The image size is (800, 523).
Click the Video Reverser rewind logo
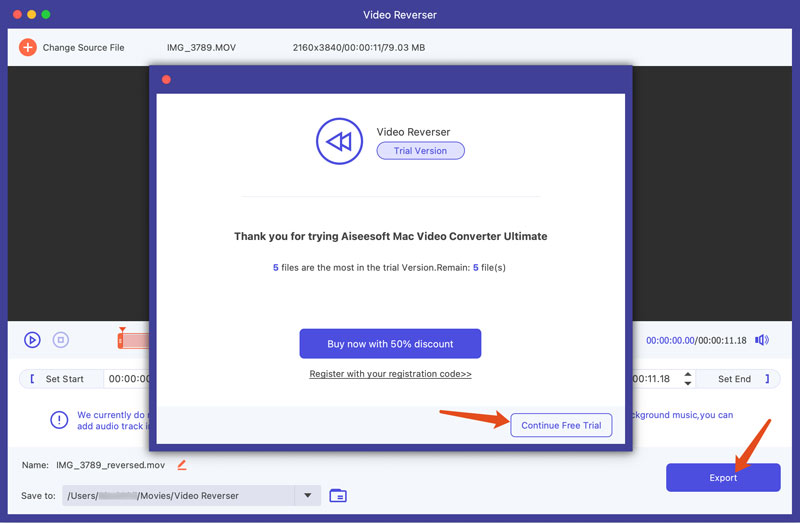click(x=339, y=141)
